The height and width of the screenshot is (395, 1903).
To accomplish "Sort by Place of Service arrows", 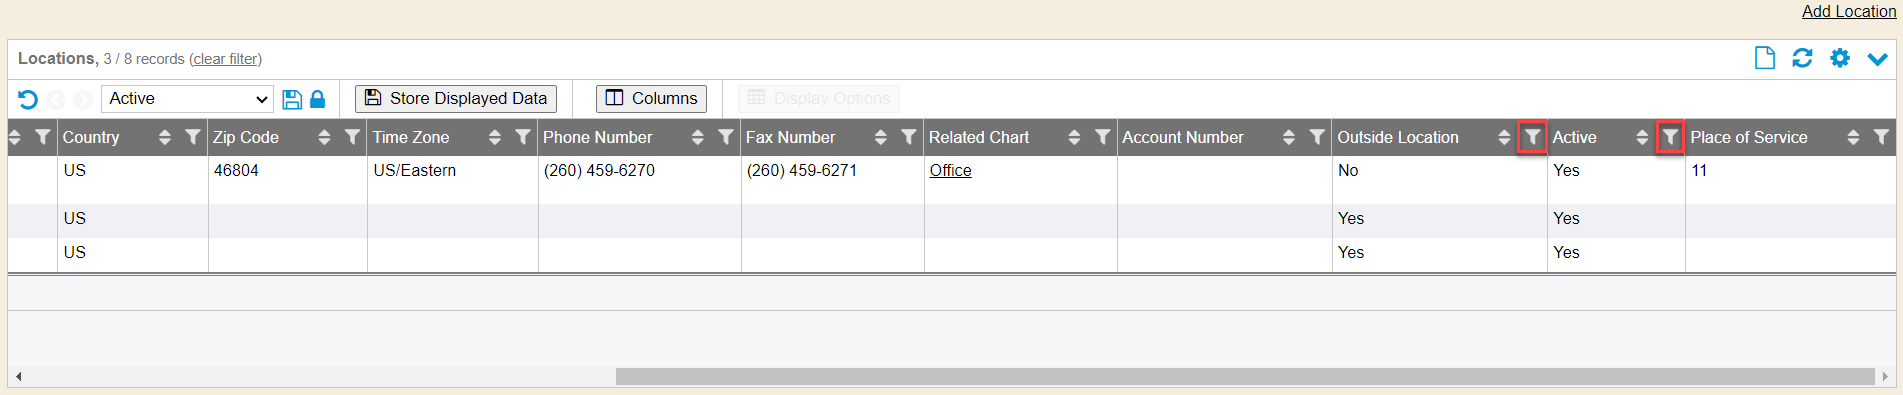I will click(x=1853, y=138).
